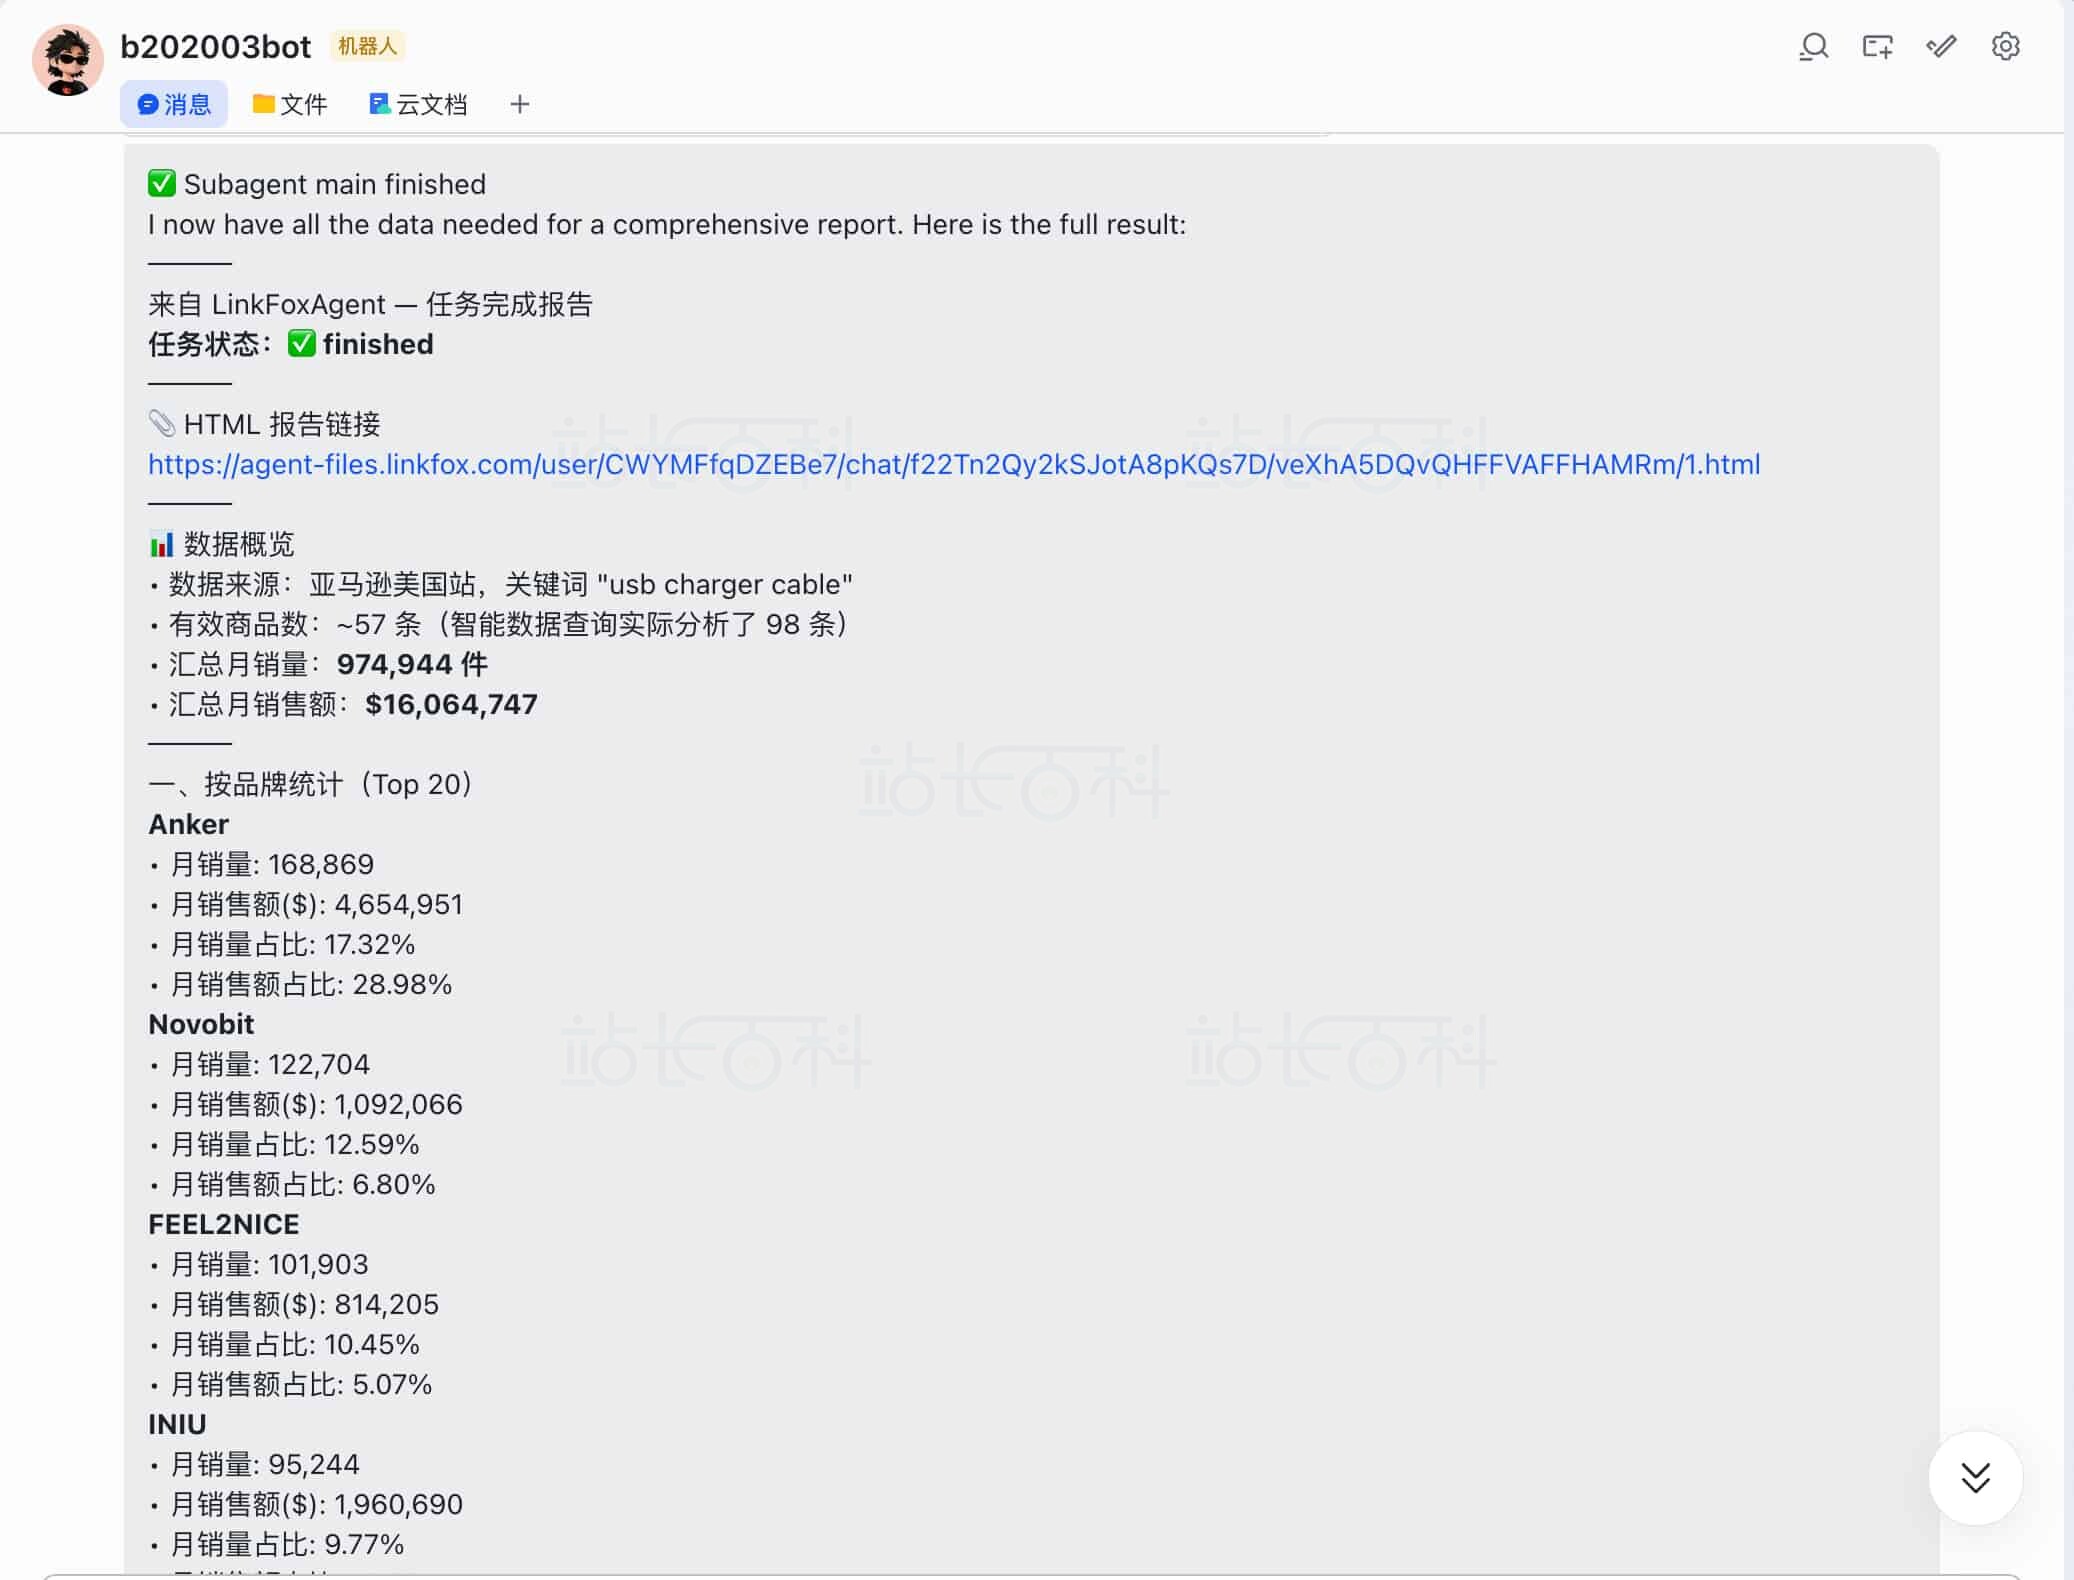Open the LinkFox HTML report link

pyautogui.click(x=954, y=464)
